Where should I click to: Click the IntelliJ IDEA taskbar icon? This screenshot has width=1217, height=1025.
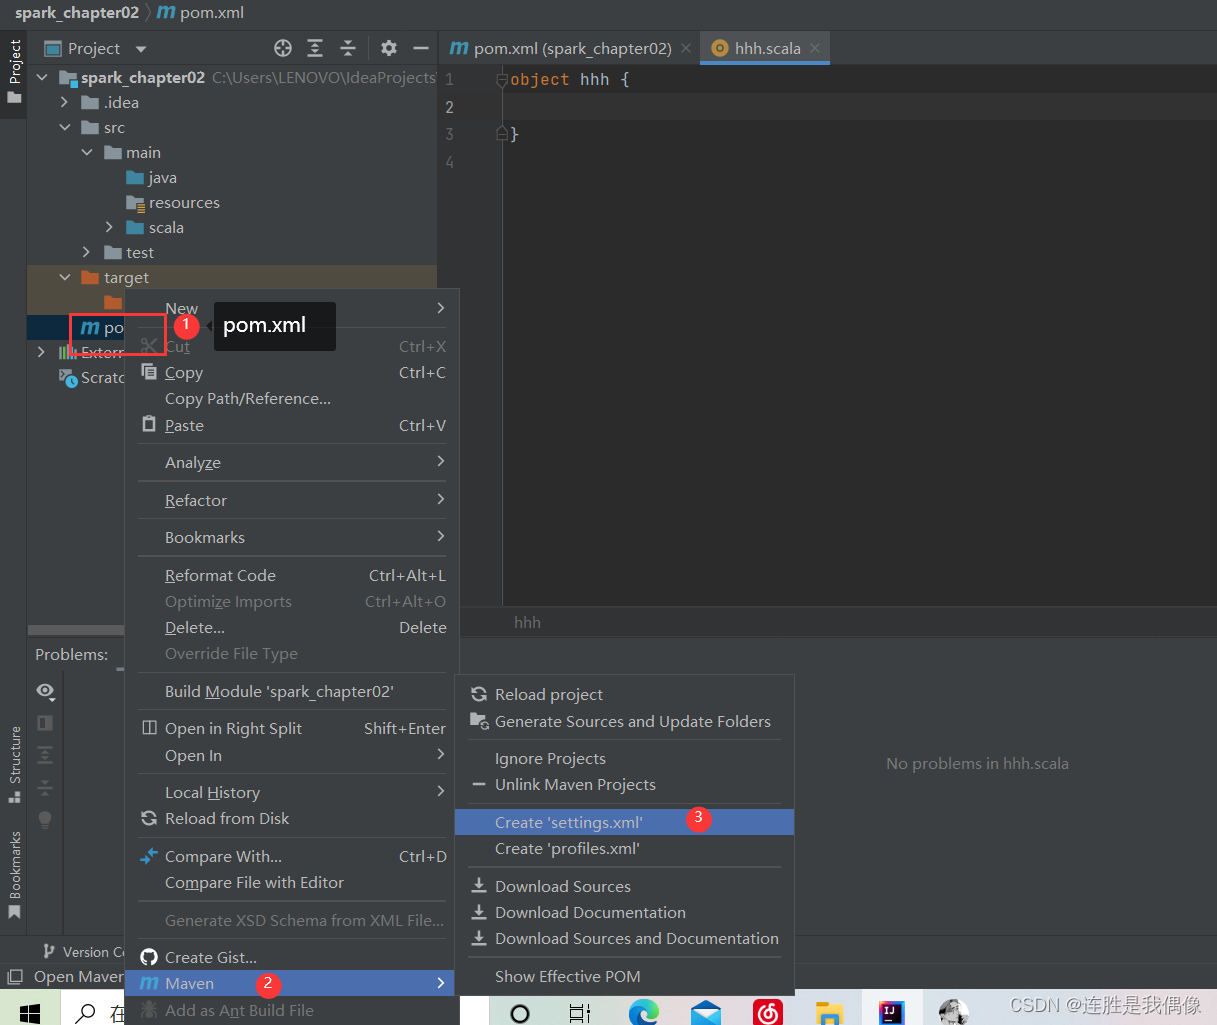[x=890, y=1011]
